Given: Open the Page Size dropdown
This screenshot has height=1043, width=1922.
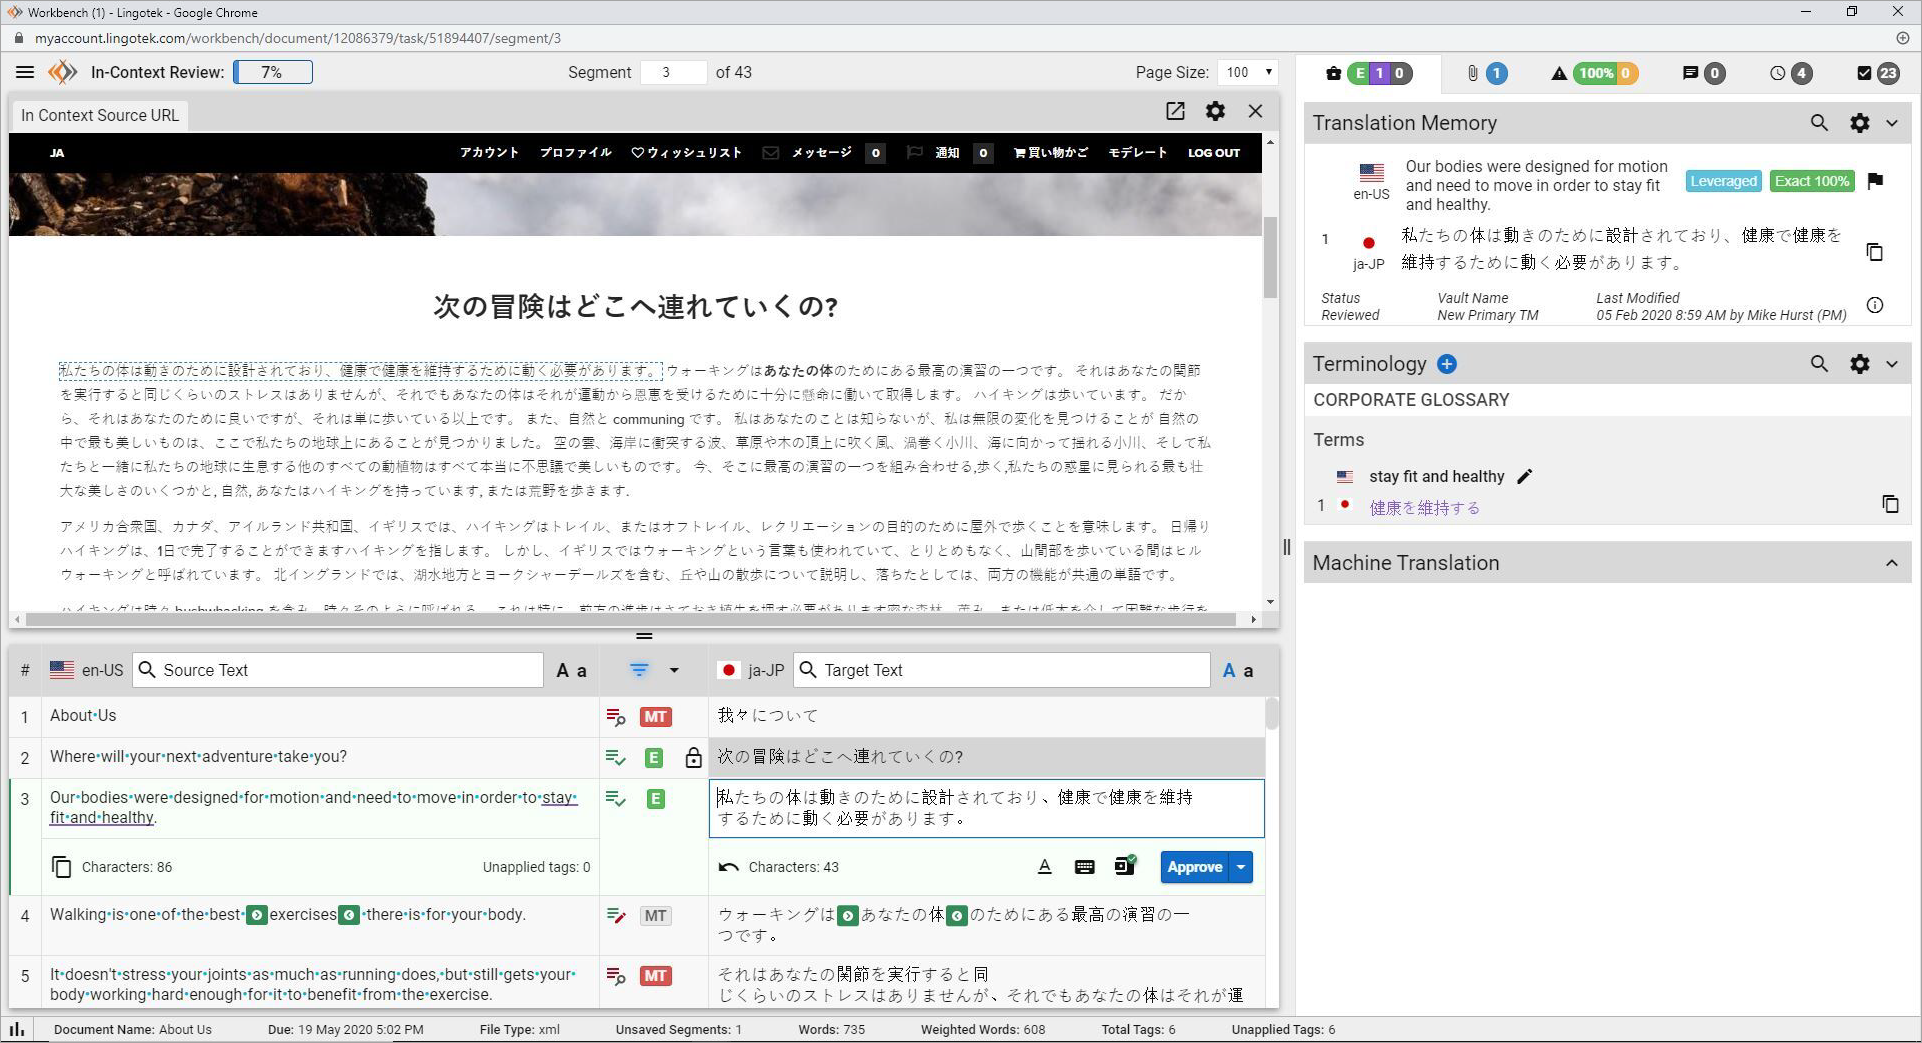Looking at the screenshot, I should [x=1248, y=72].
